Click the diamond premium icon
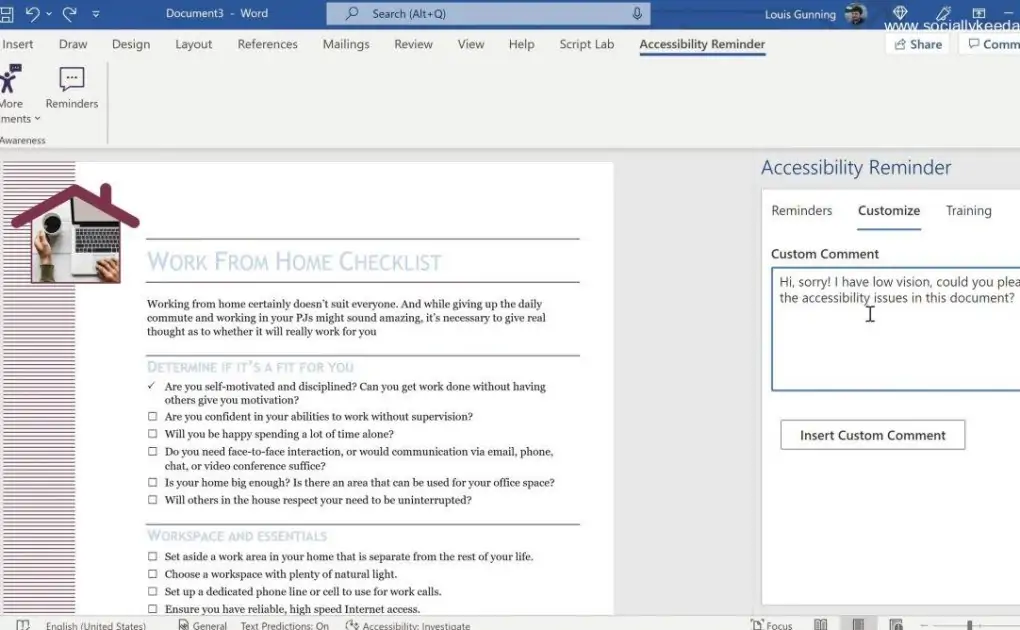1020x630 pixels. click(900, 12)
